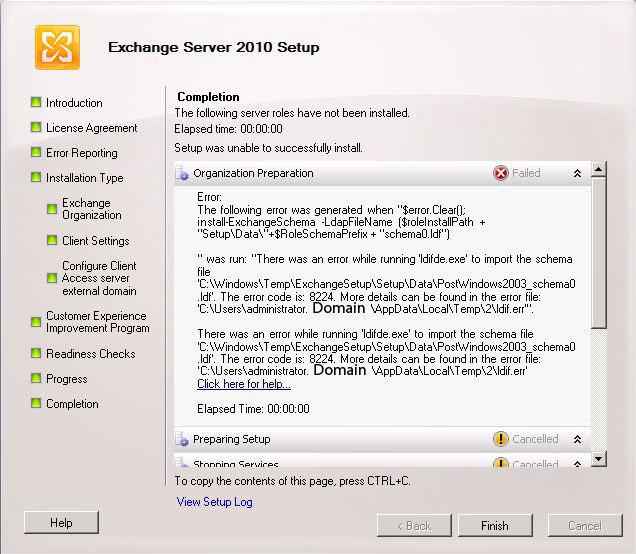The width and height of the screenshot is (636, 554).
Task: Click the green square beside Installation Type
Action: coord(36,177)
